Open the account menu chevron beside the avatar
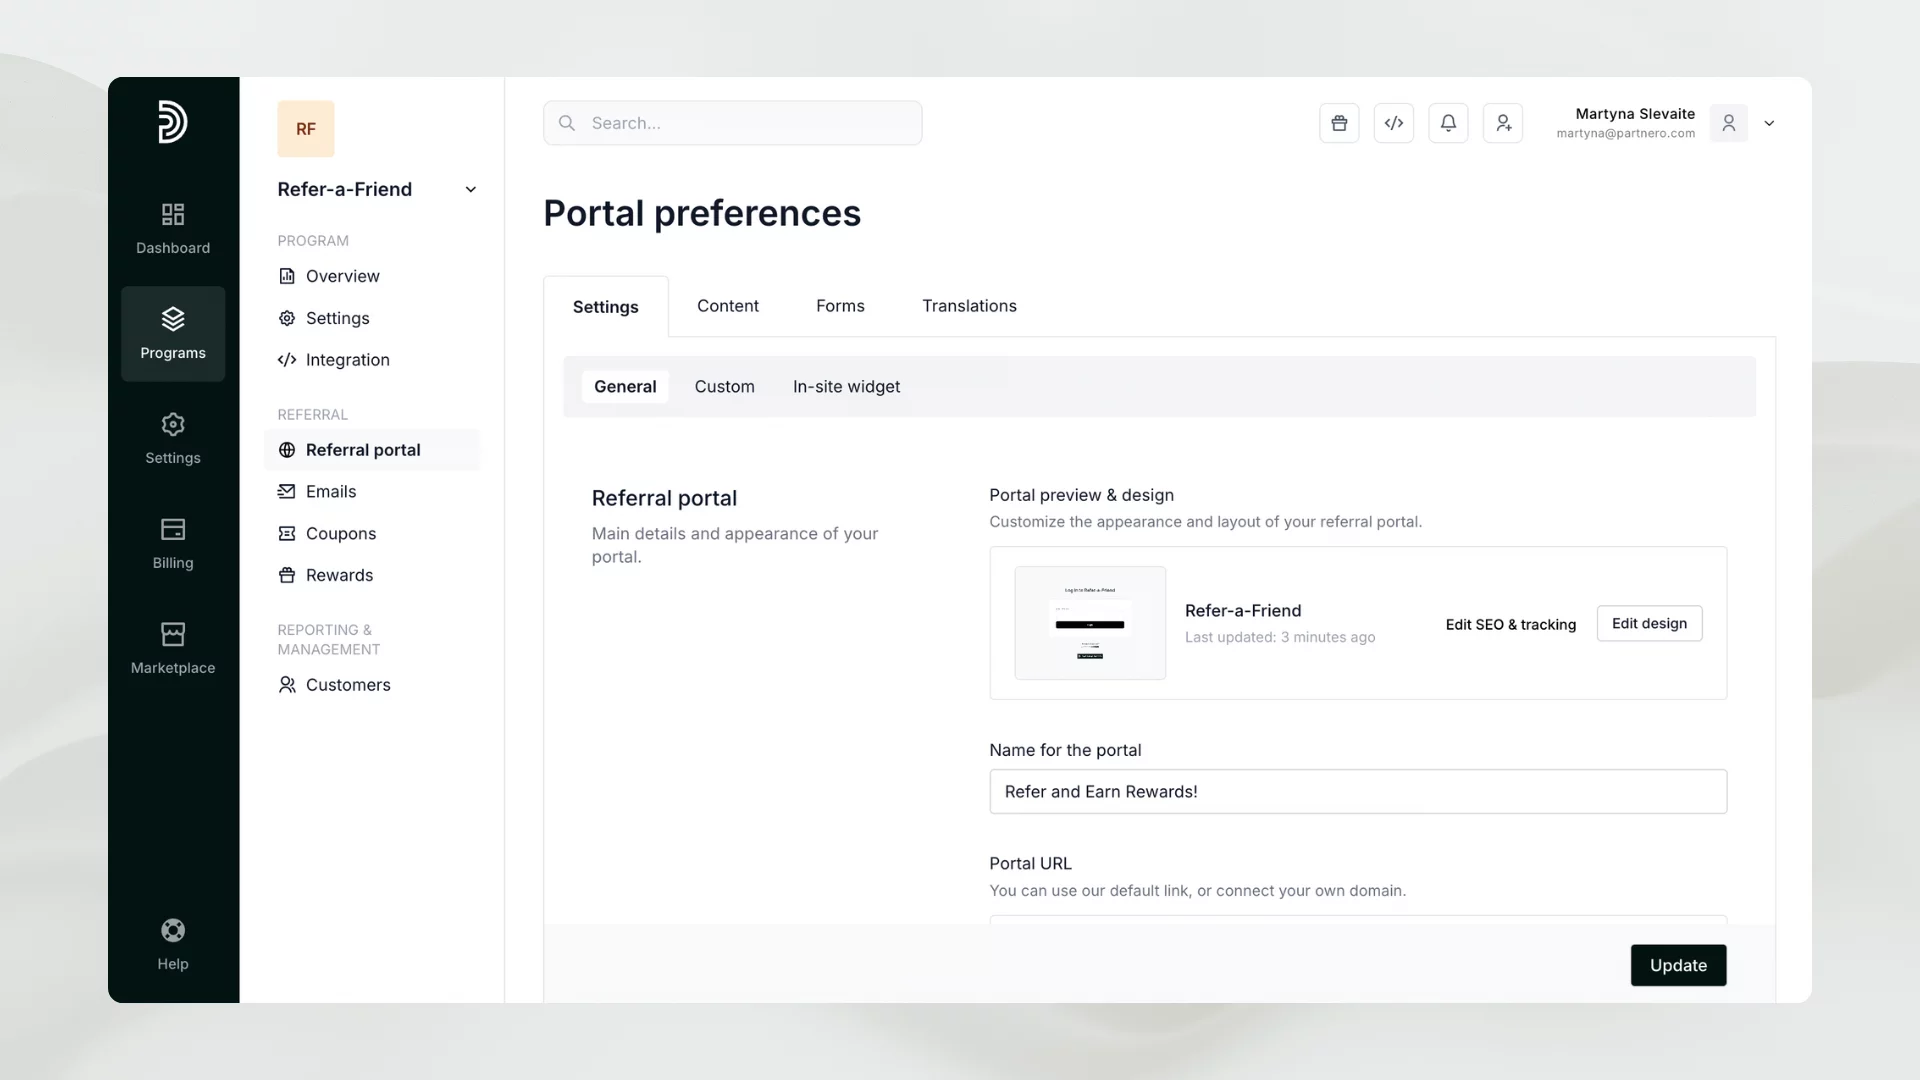1920x1080 pixels. tap(1769, 123)
